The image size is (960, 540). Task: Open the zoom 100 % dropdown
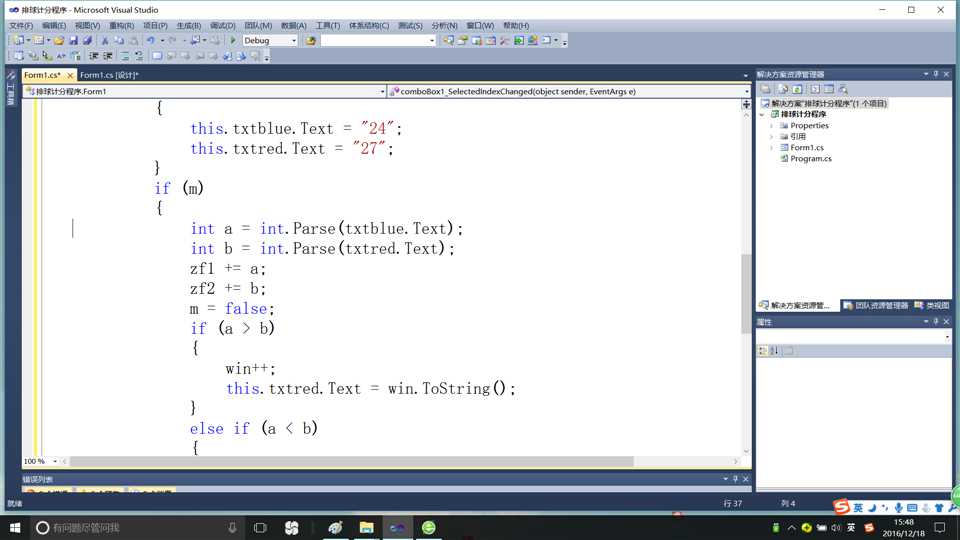click(55, 461)
